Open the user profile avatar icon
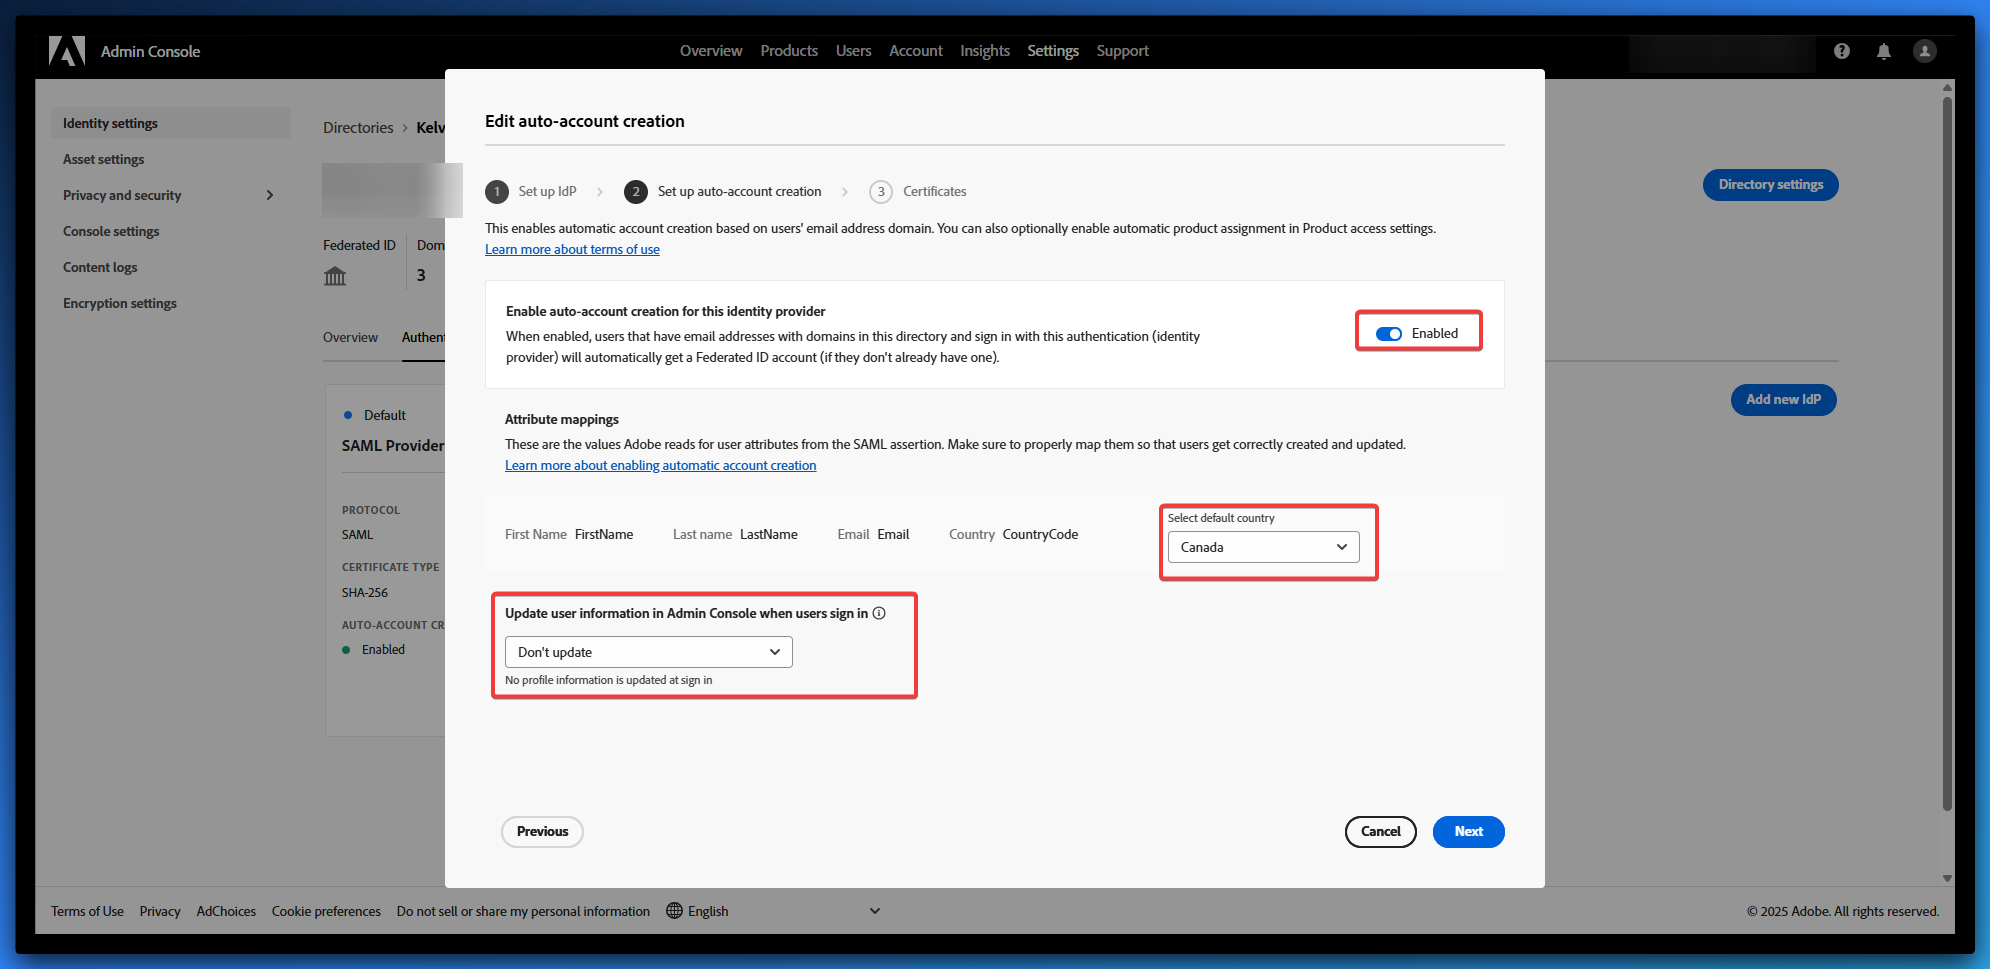 tap(1924, 51)
